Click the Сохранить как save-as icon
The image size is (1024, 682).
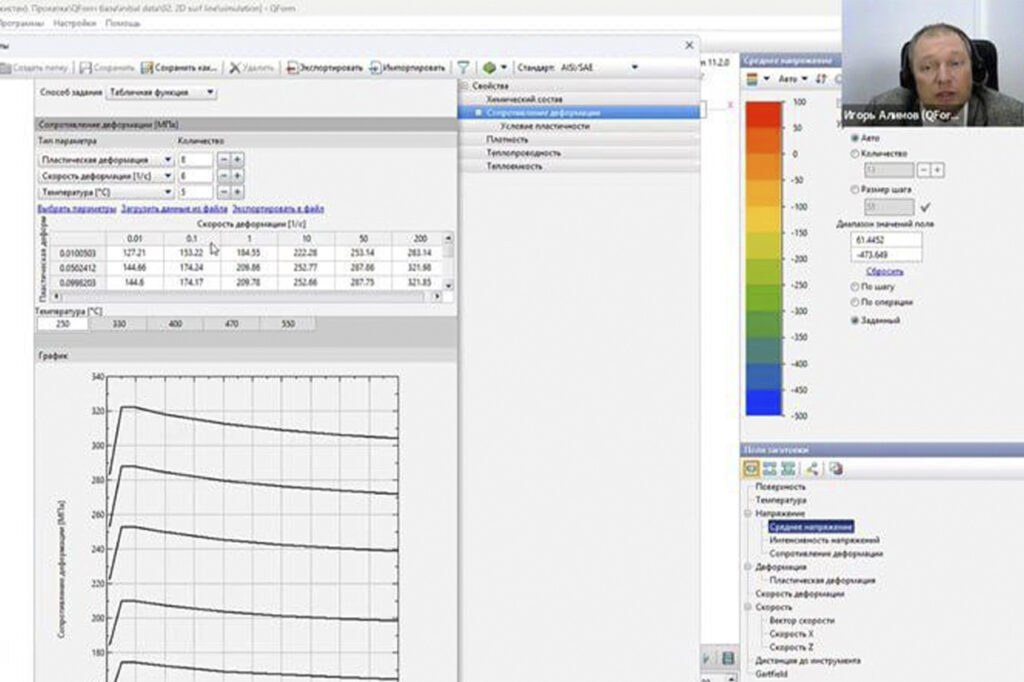[x=147, y=68]
